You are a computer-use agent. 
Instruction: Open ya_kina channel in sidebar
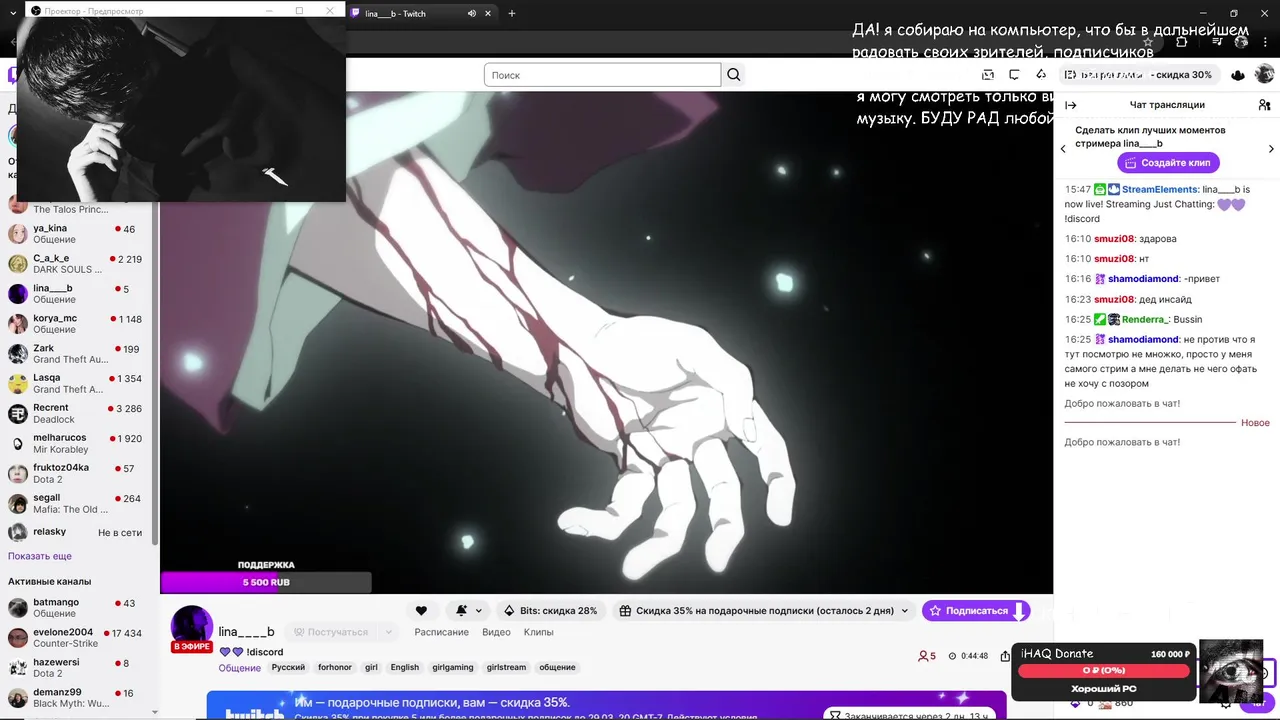coord(79,234)
